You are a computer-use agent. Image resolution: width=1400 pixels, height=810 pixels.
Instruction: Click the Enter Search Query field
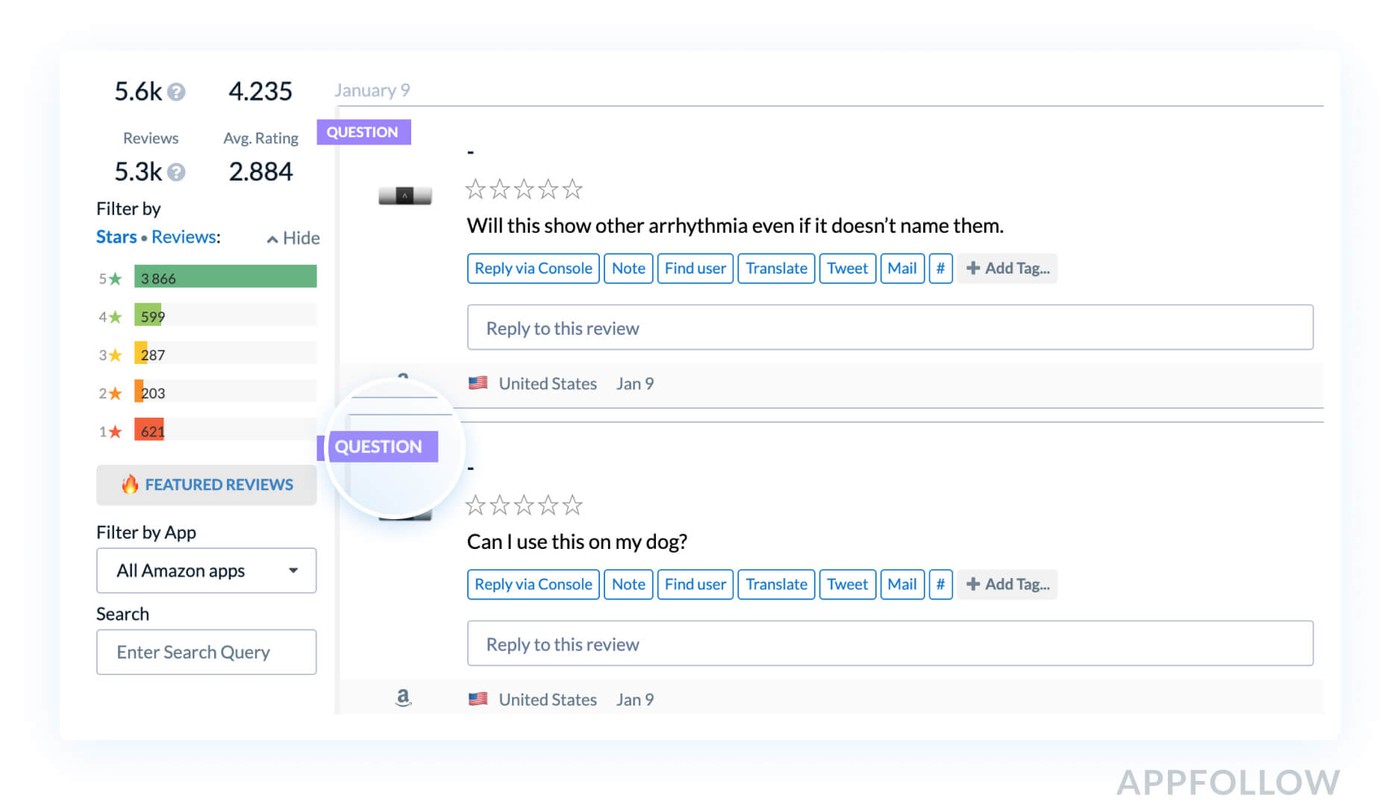click(206, 652)
